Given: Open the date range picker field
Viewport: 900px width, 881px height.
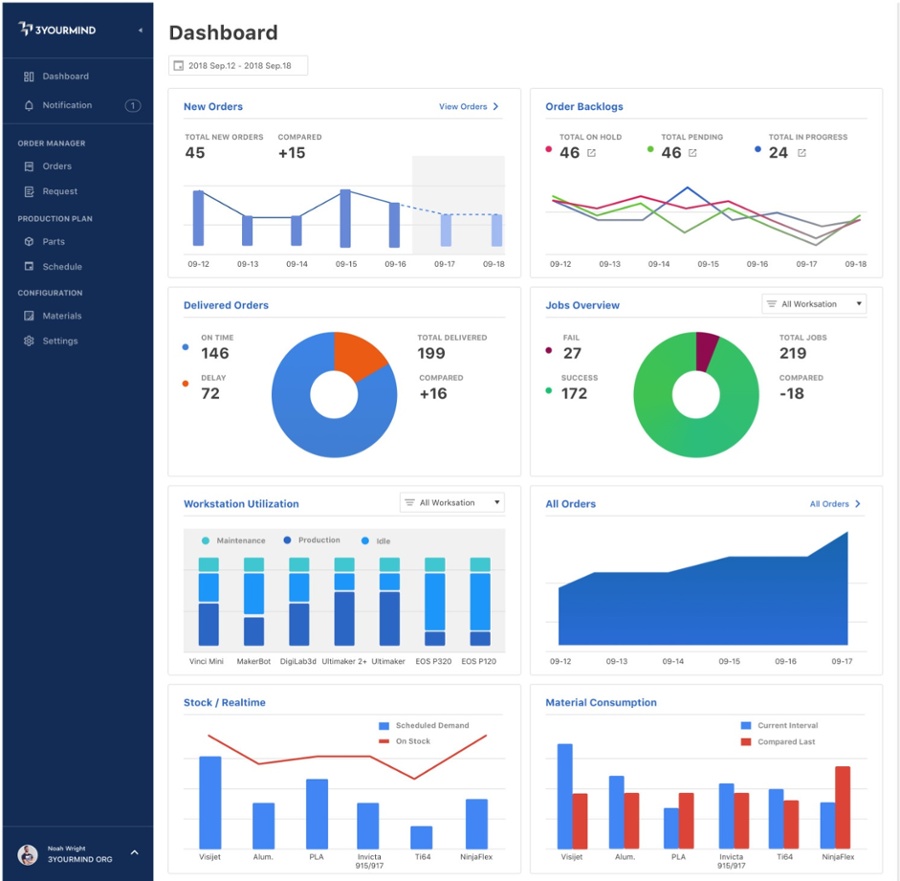Looking at the screenshot, I should [238, 66].
